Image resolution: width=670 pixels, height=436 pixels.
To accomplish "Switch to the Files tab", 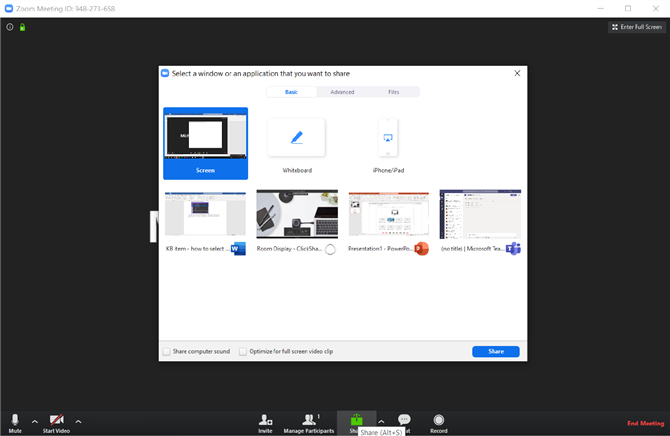I will click(394, 92).
